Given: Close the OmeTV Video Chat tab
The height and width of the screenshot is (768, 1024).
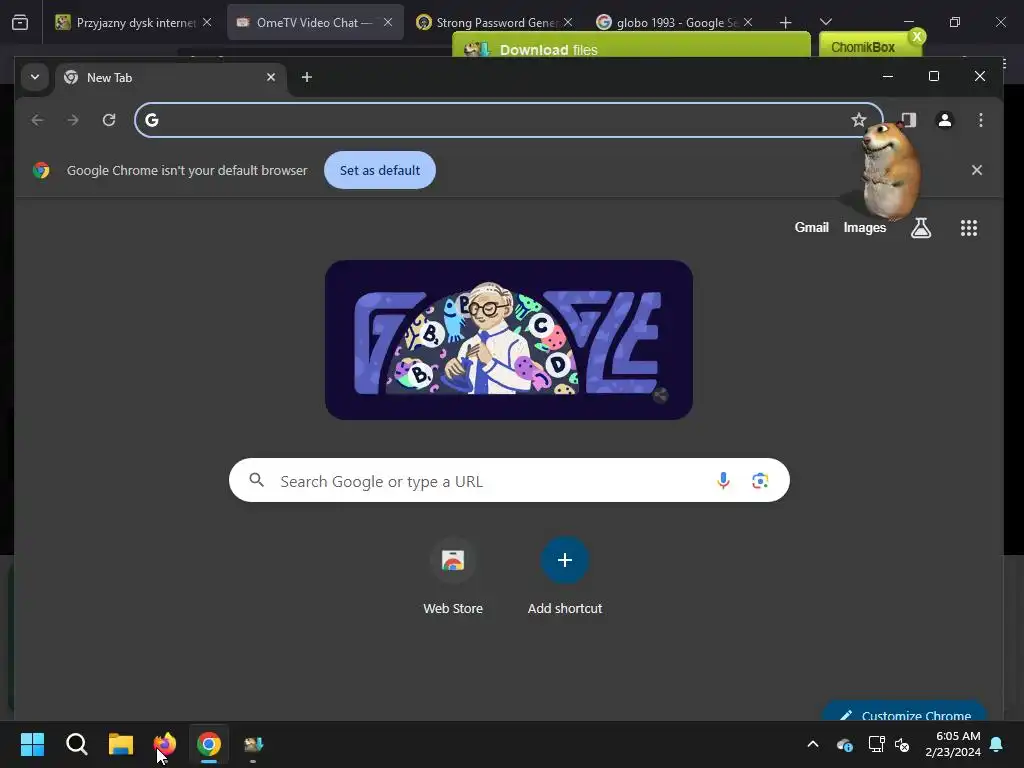Looking at the screenshot, I should (x=388, y=22).
